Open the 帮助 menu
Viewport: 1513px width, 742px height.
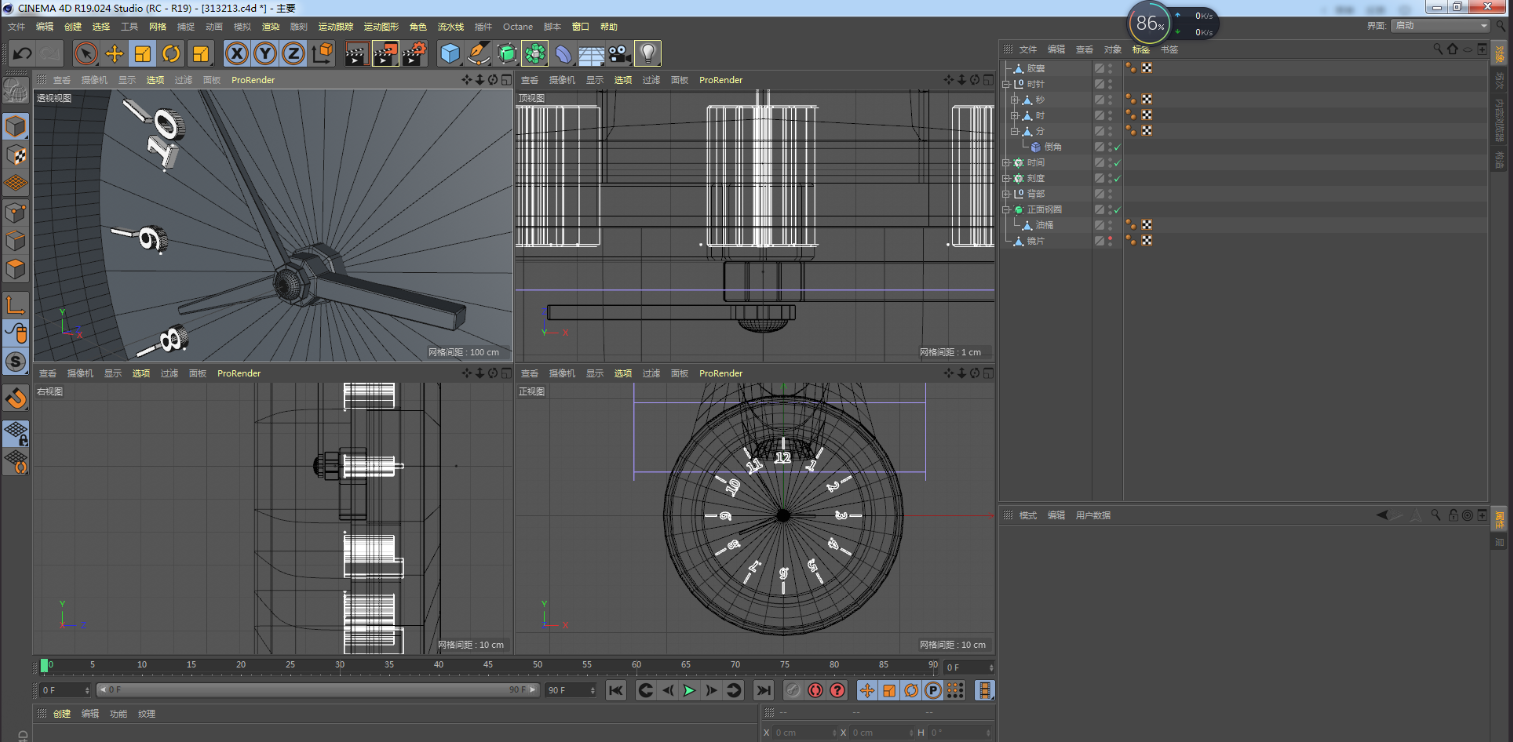coord(609,27)
